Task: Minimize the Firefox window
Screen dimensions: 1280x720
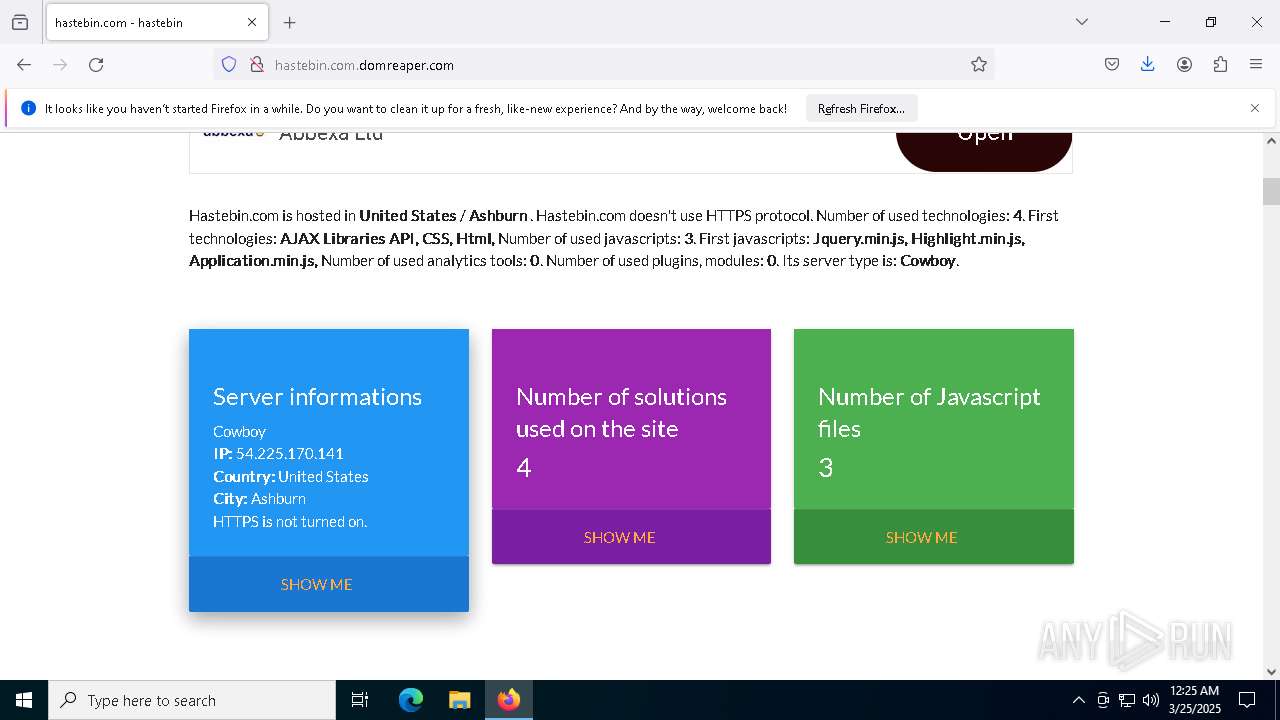Action: click(1165, 22)
